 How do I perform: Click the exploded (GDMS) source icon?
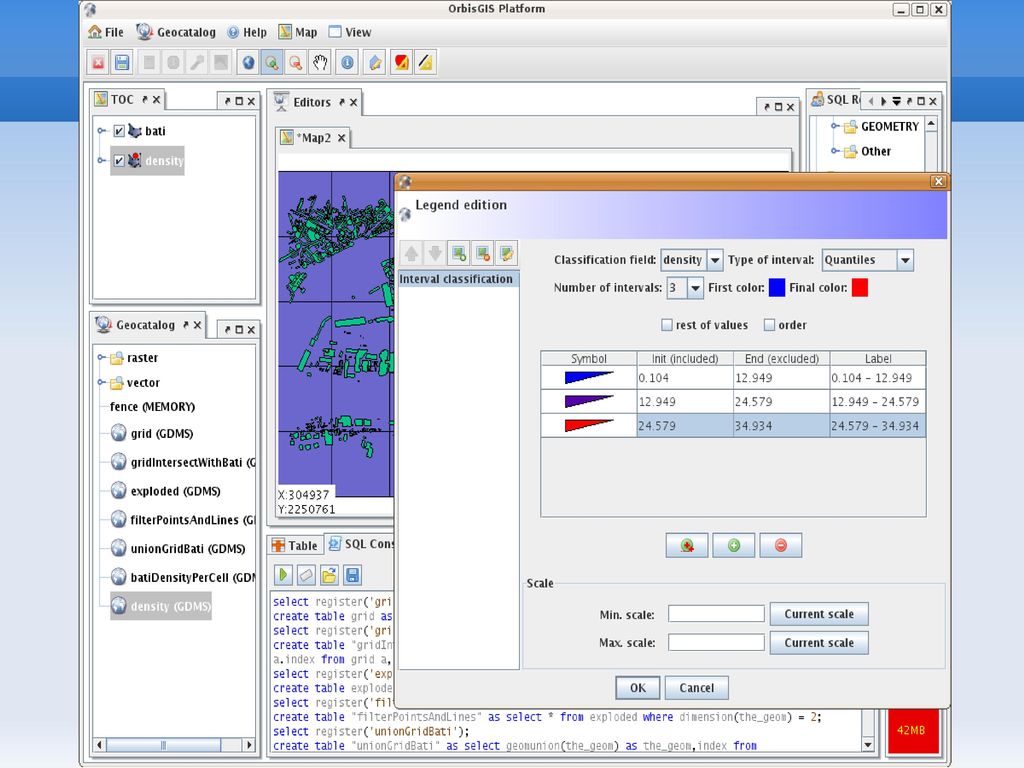point(118,490)
